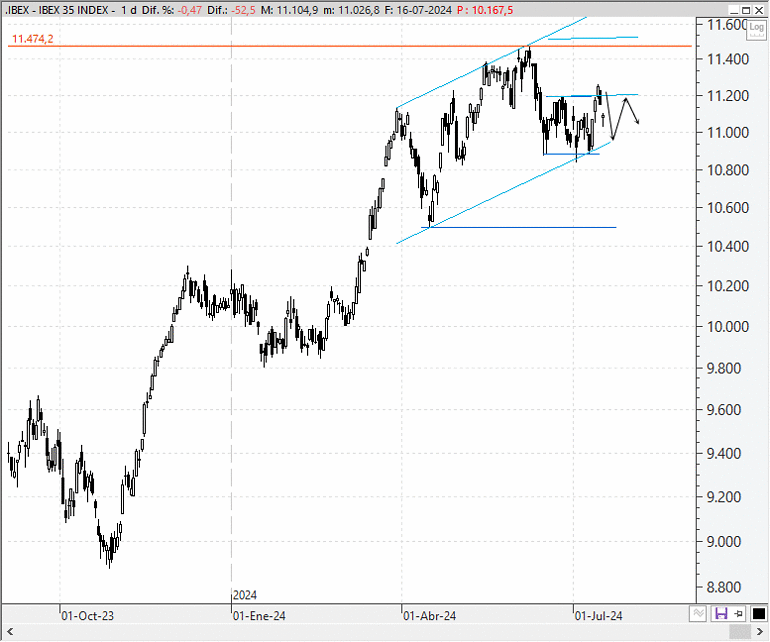Screen dimensions: 770x642
Task: Click the P: 10.167,5 value
Action: pos(485,10)
